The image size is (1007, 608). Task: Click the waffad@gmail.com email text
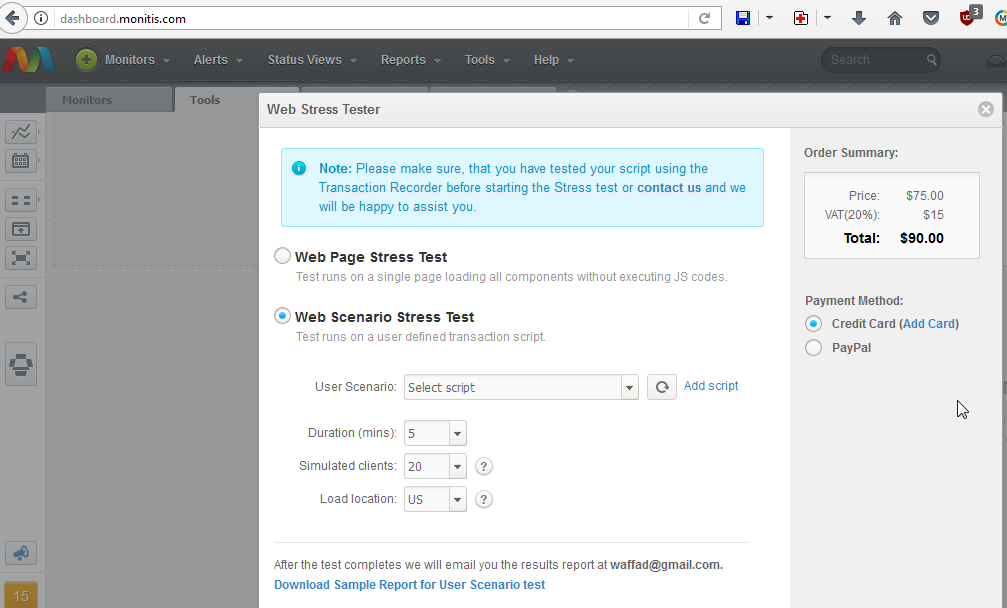coord(666,565)
